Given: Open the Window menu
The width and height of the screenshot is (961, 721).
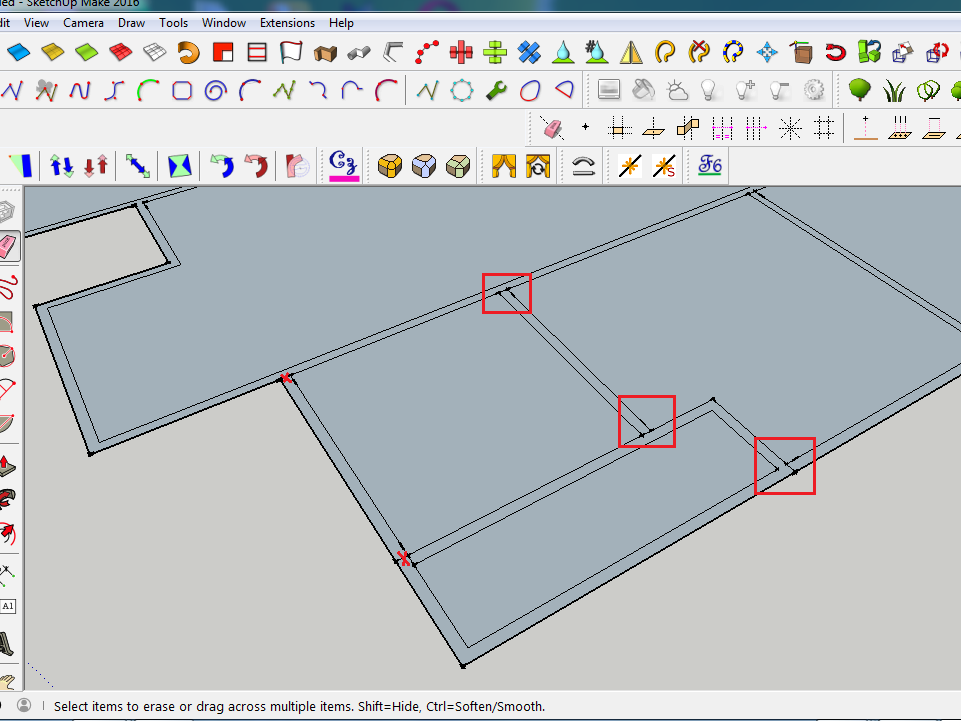Looking at the screenshot, I should point(224,23).
